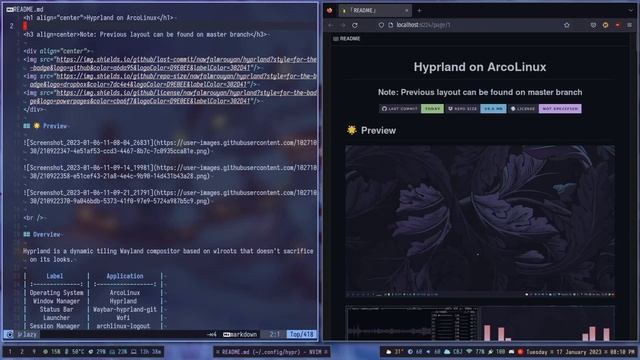Switch to workspace 2 in Waybar

click(x=22, y=352)
